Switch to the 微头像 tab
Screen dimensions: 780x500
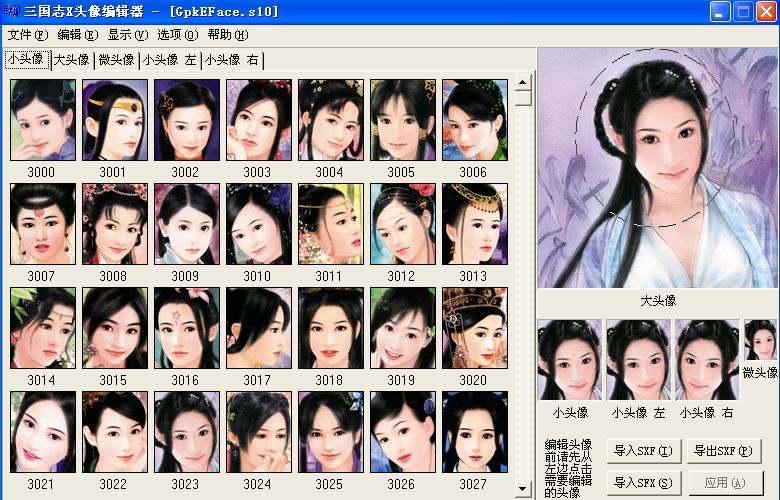coord(116,60)
